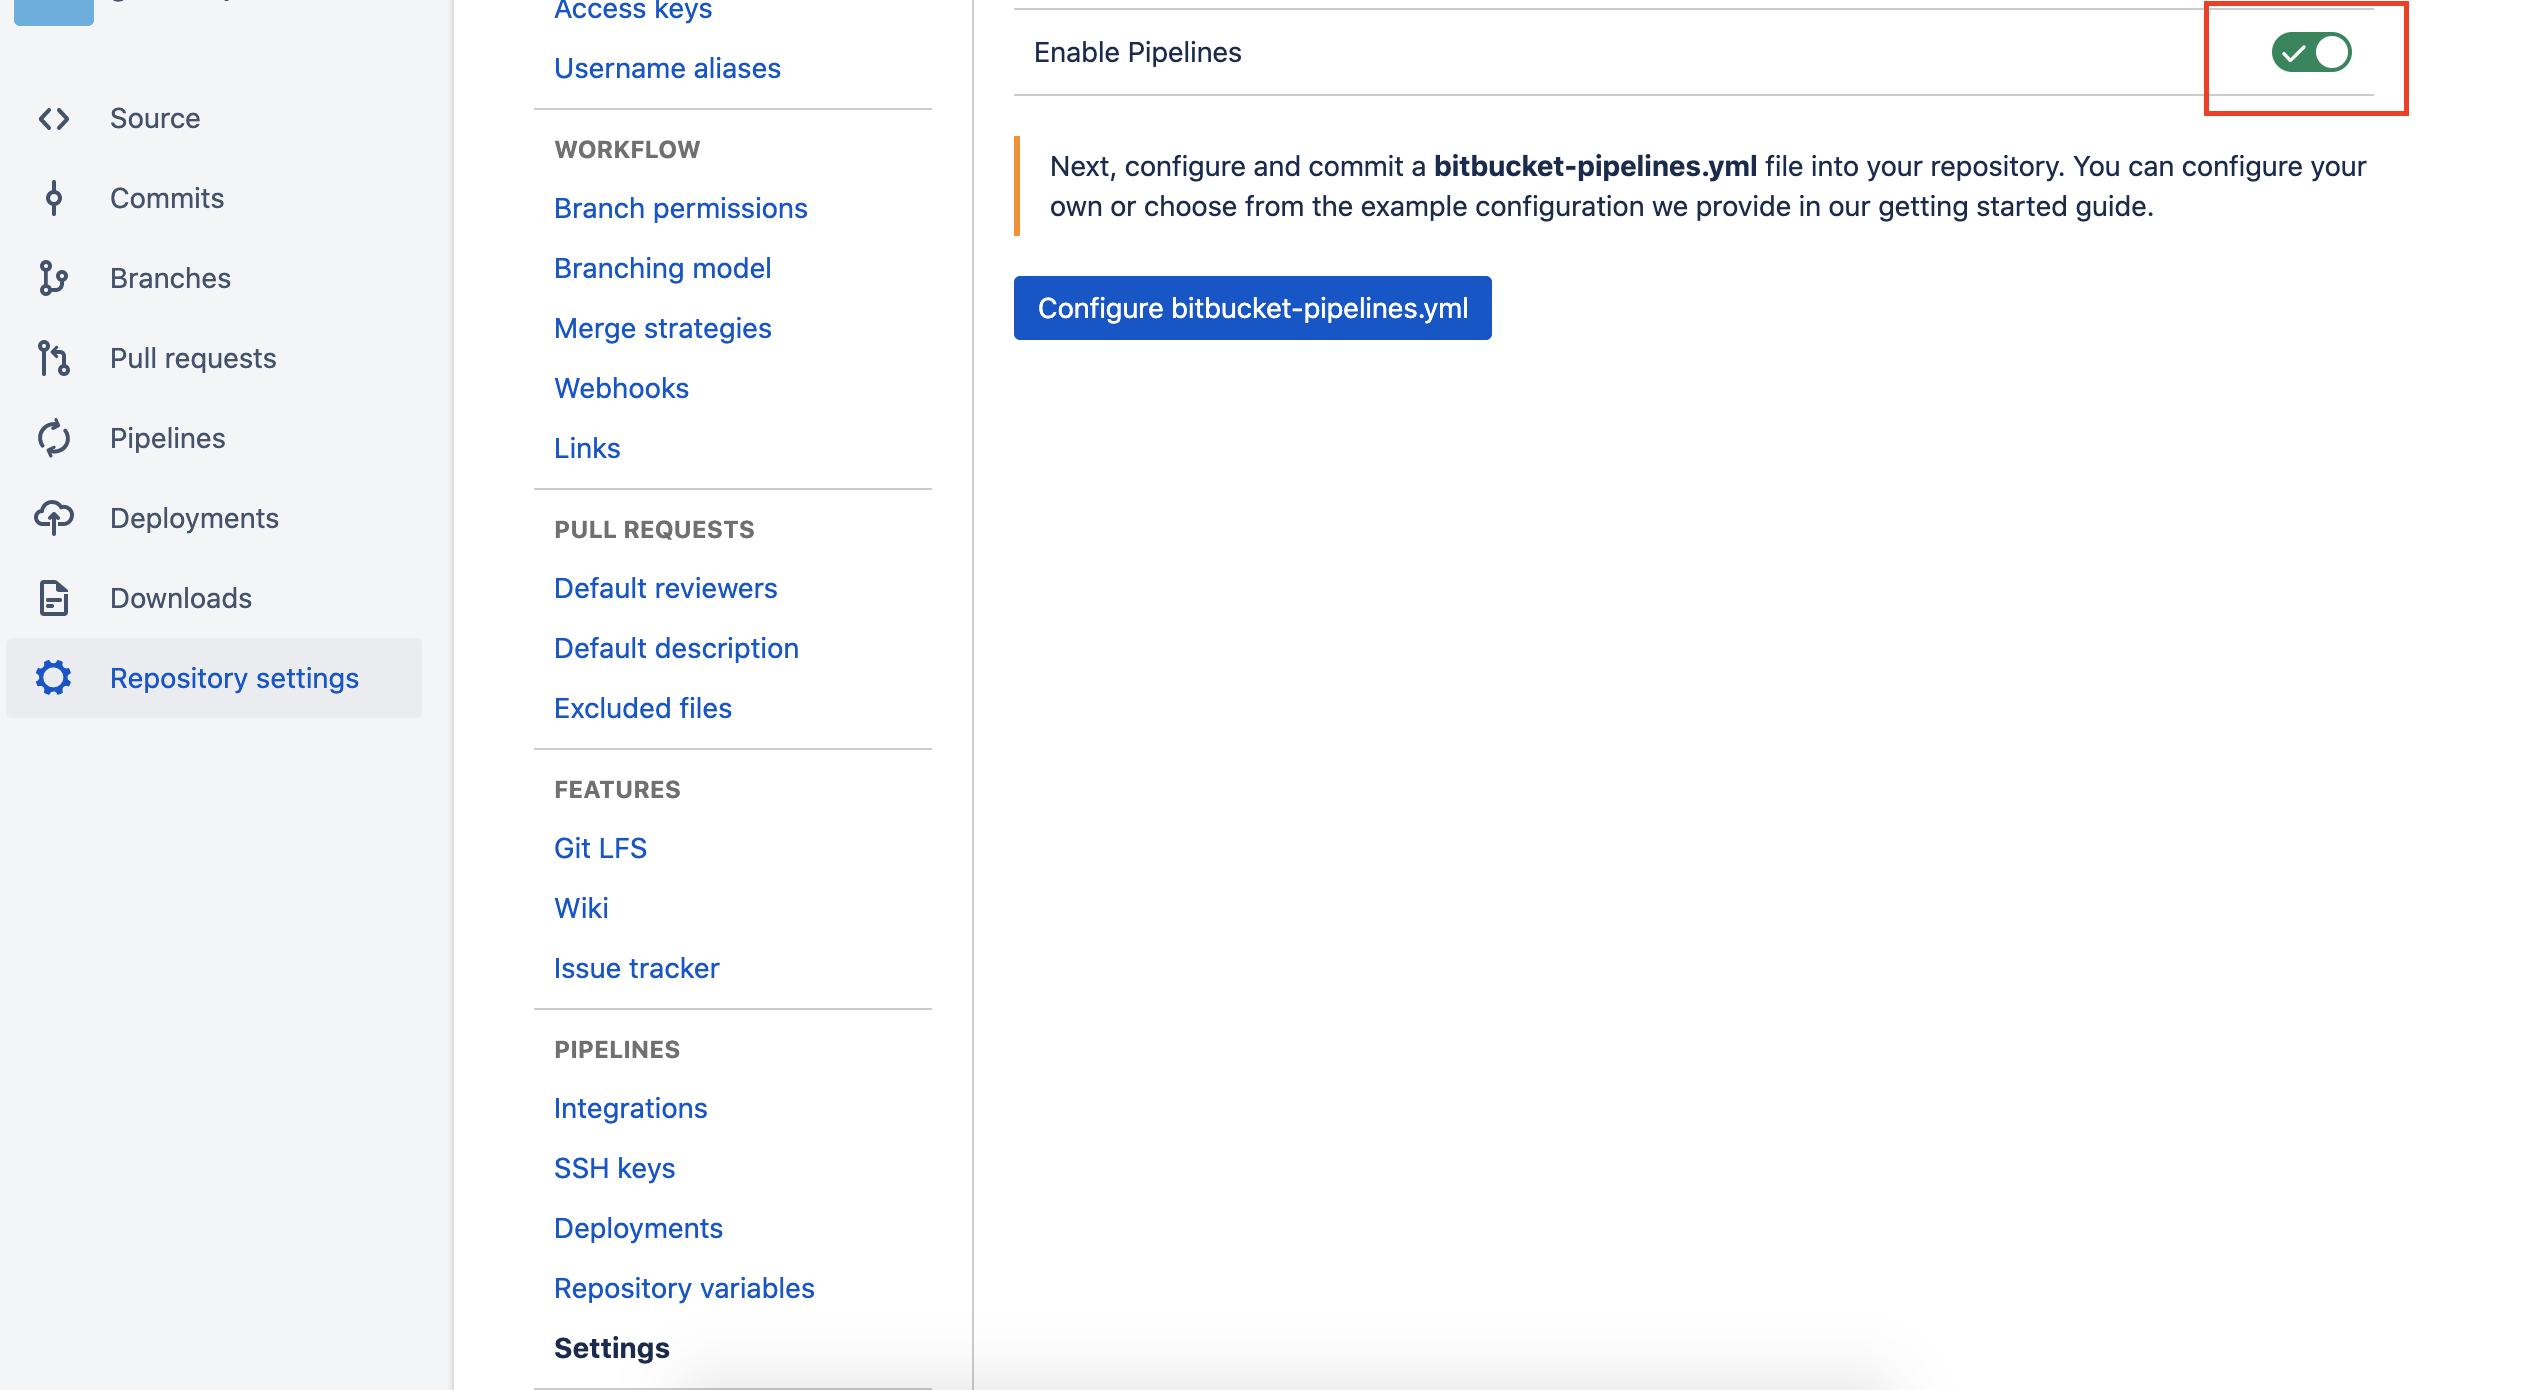Open the Repository variables page
This screenshot has width=2524, height=1390.
pyautogui.click(x=684, y=1288)
